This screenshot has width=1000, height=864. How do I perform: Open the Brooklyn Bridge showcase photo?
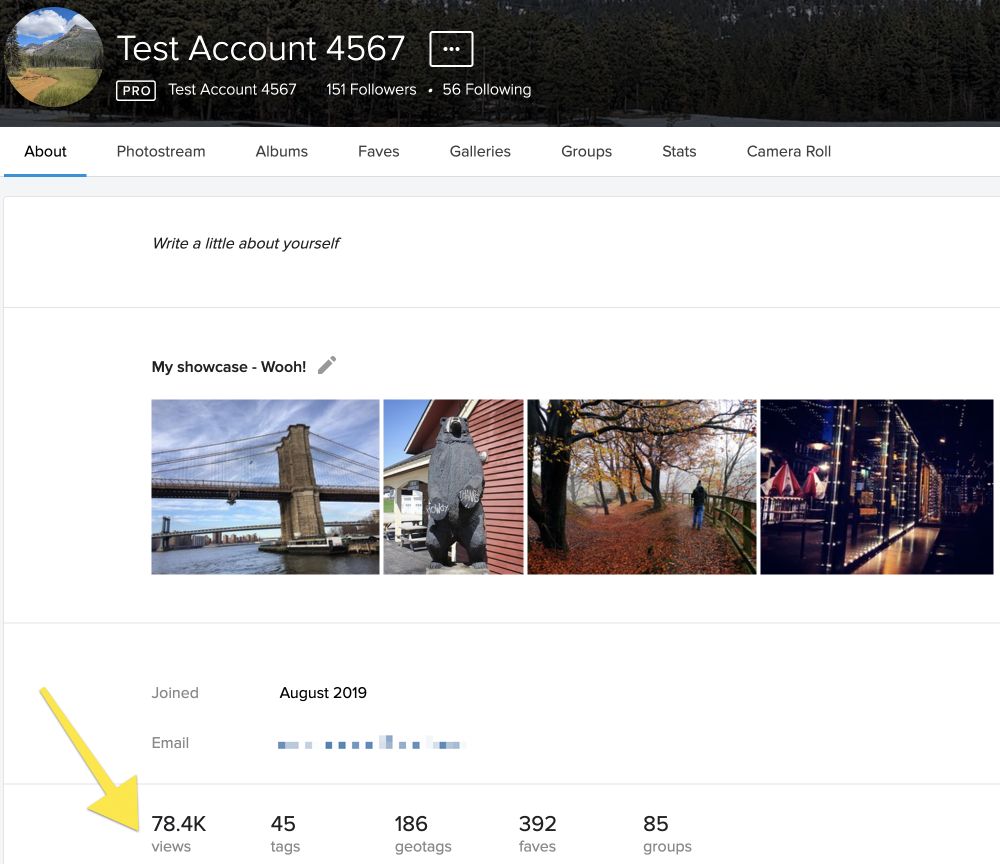point(265,487)
